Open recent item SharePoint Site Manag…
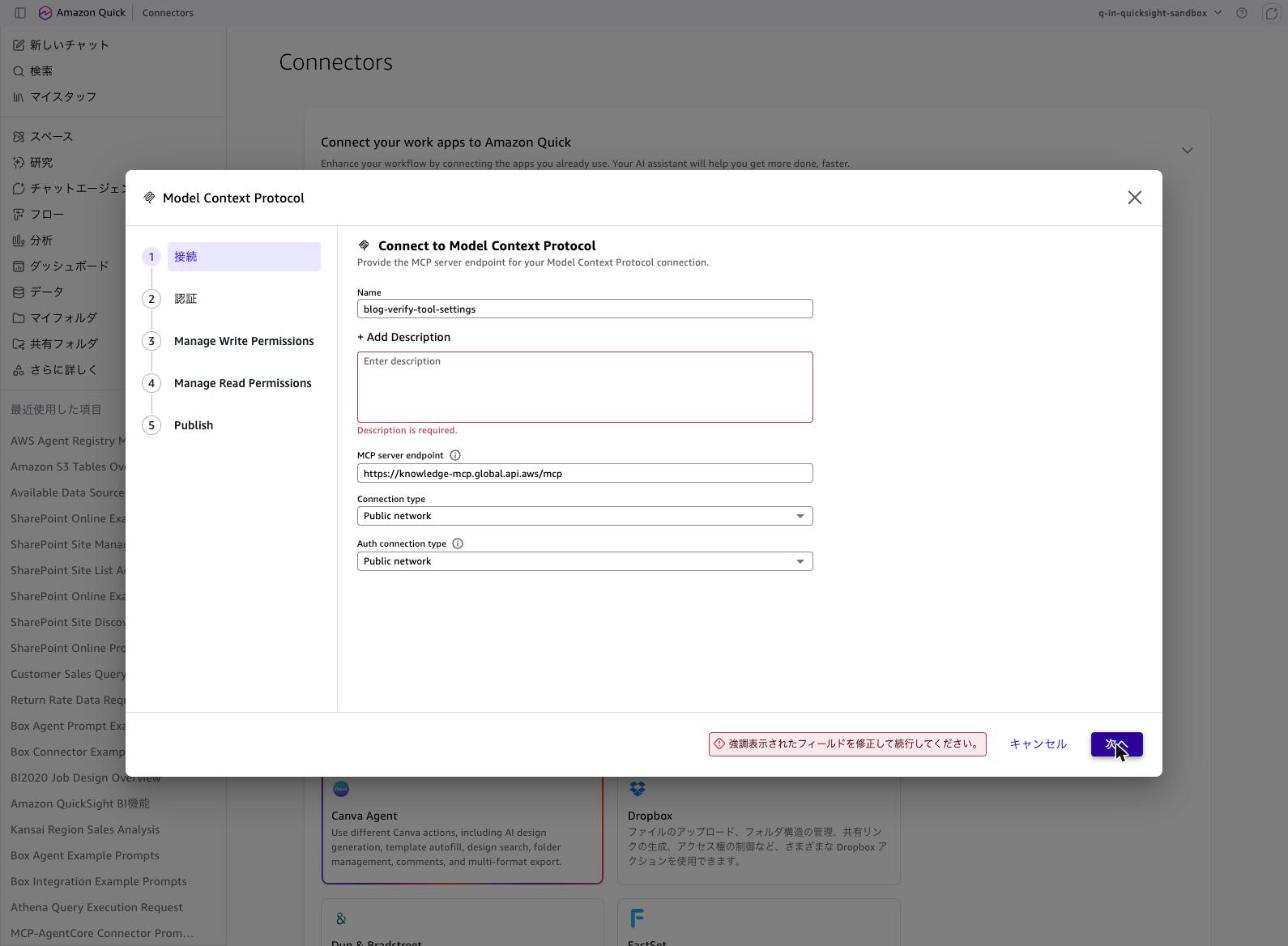Image resolution: width=1288 pixels, height=946 pixels. point(68,545)
